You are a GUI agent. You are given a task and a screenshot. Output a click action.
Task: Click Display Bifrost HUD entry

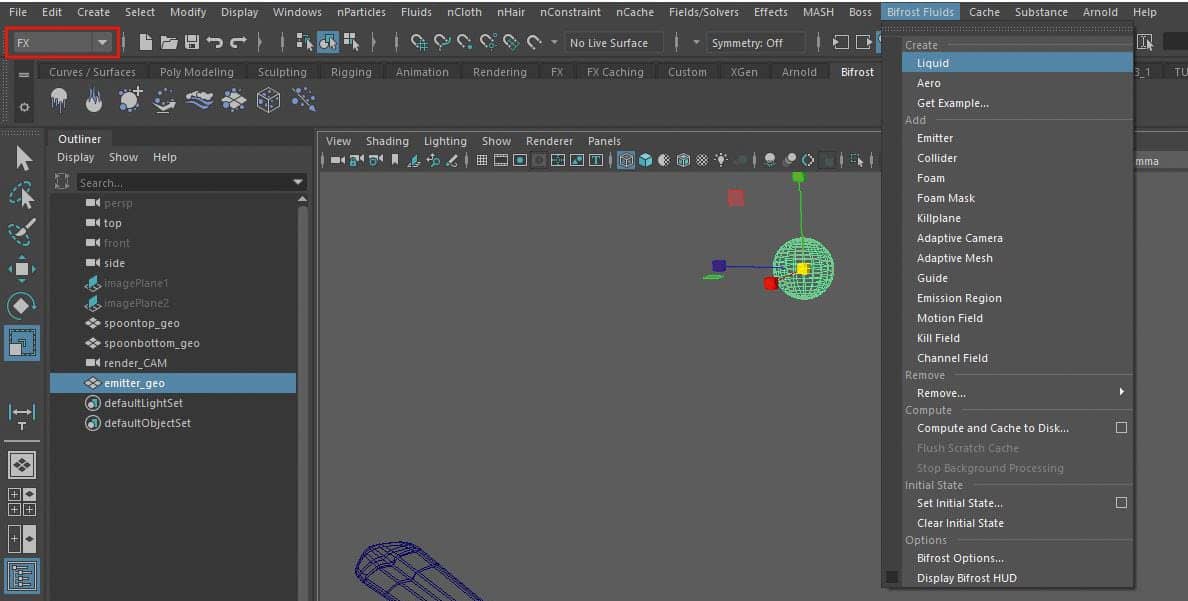click(x=1017, y=578)
